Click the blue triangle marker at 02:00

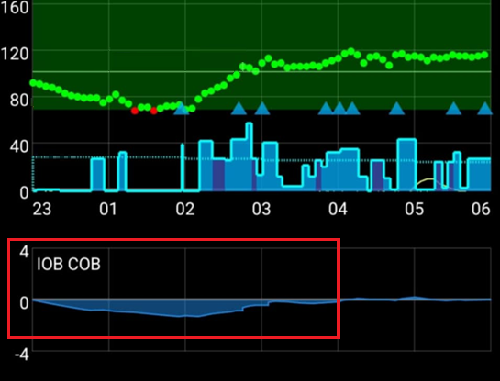(182, 108)
